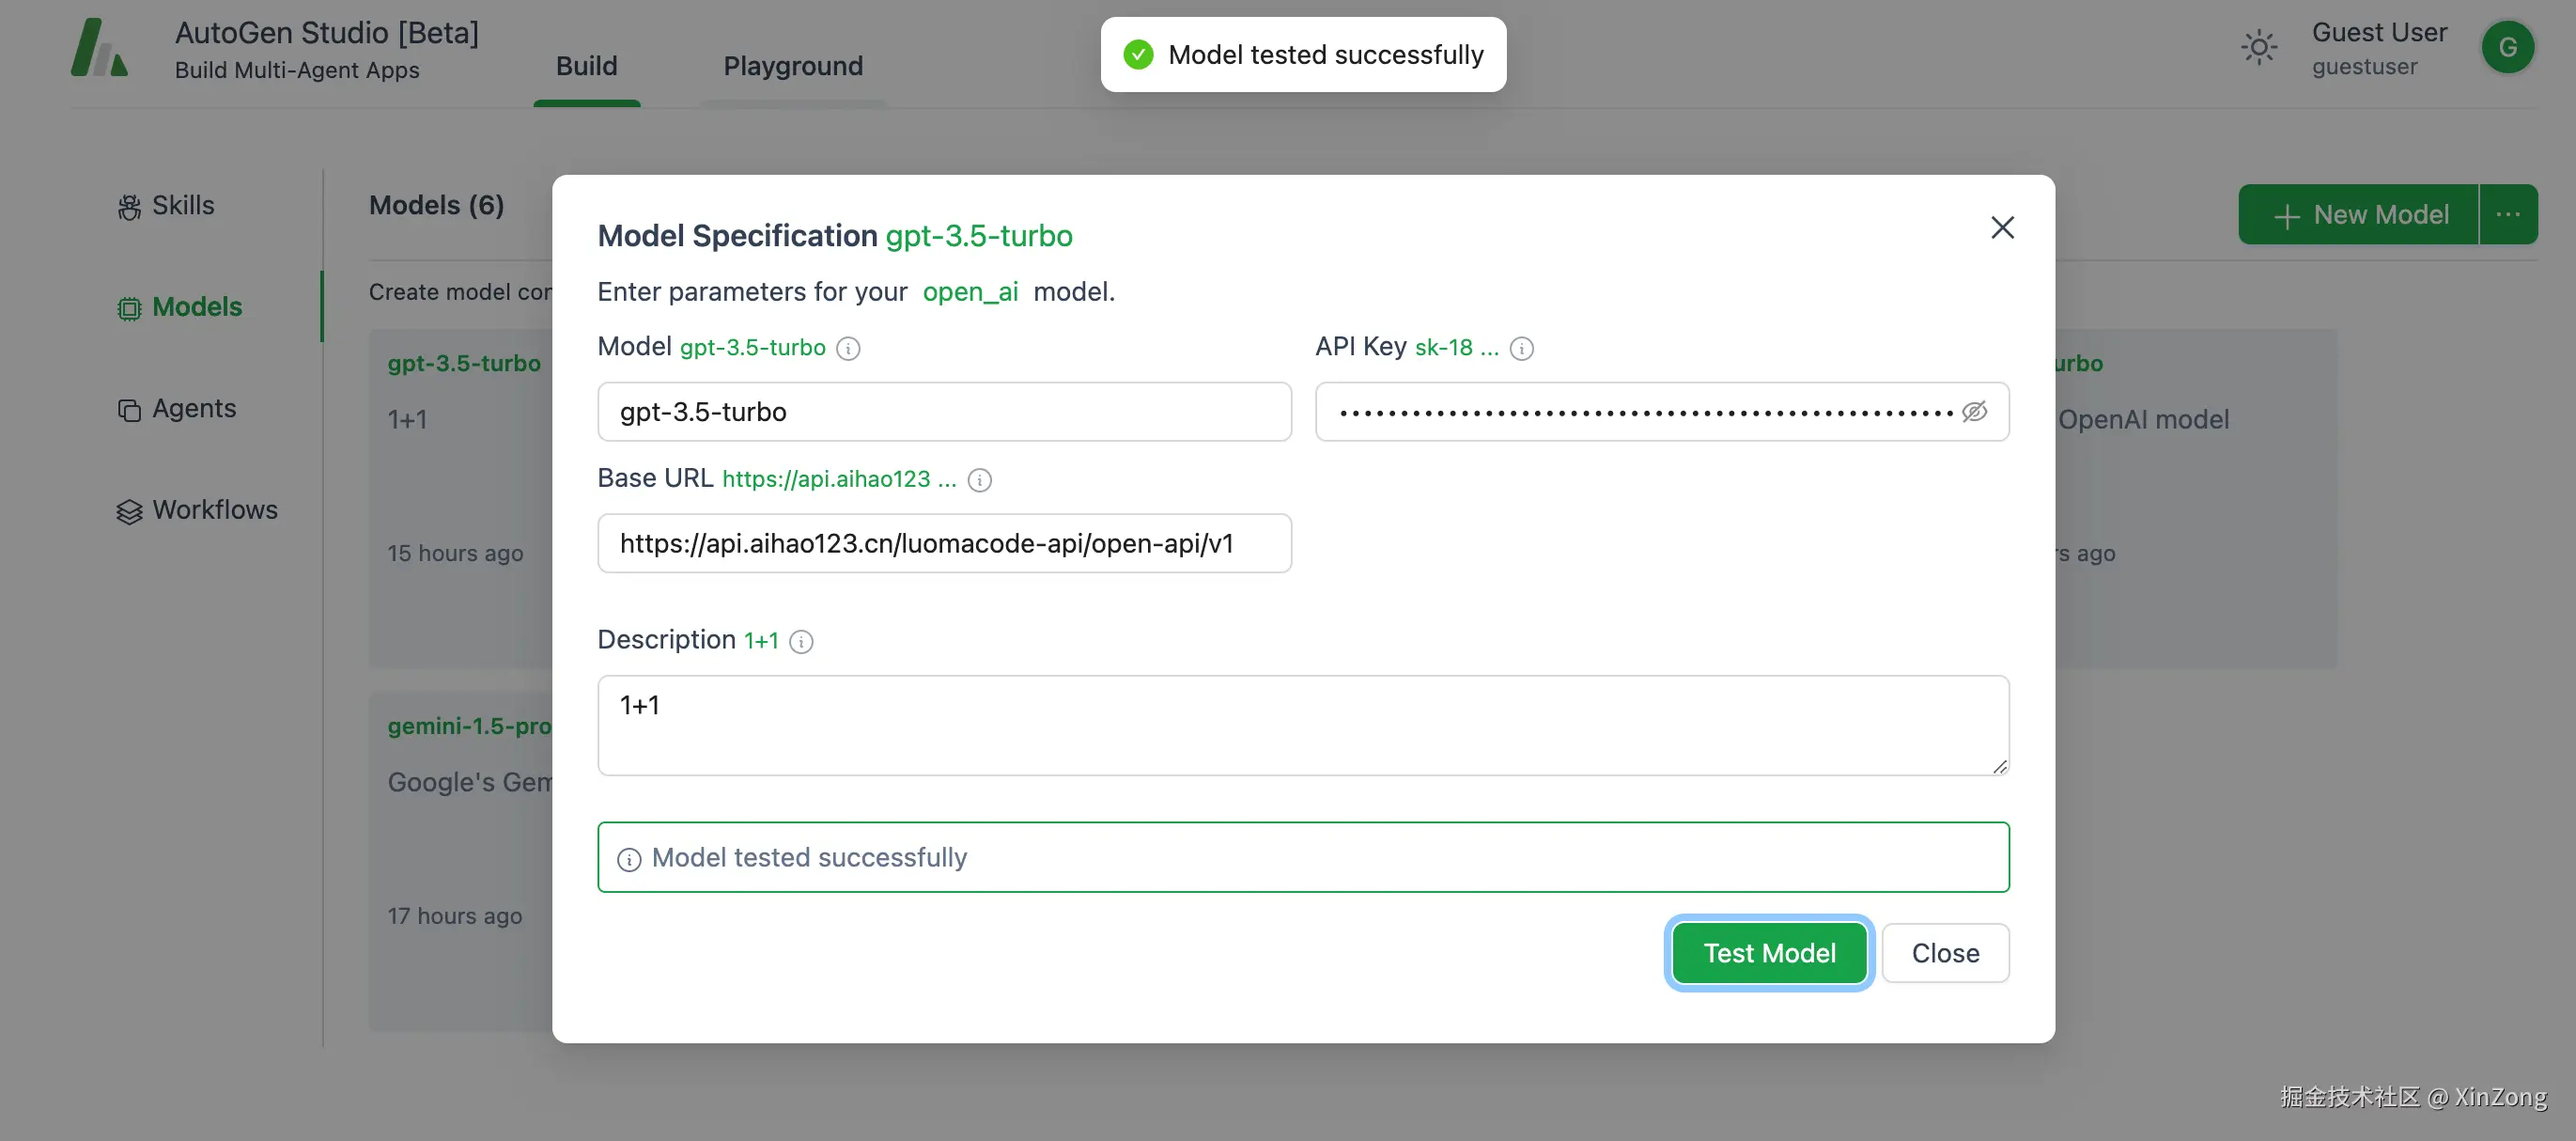Click the AutoGen Studio logo icon
This screenshot has height=1141, width=2576.
coord(99,47)
